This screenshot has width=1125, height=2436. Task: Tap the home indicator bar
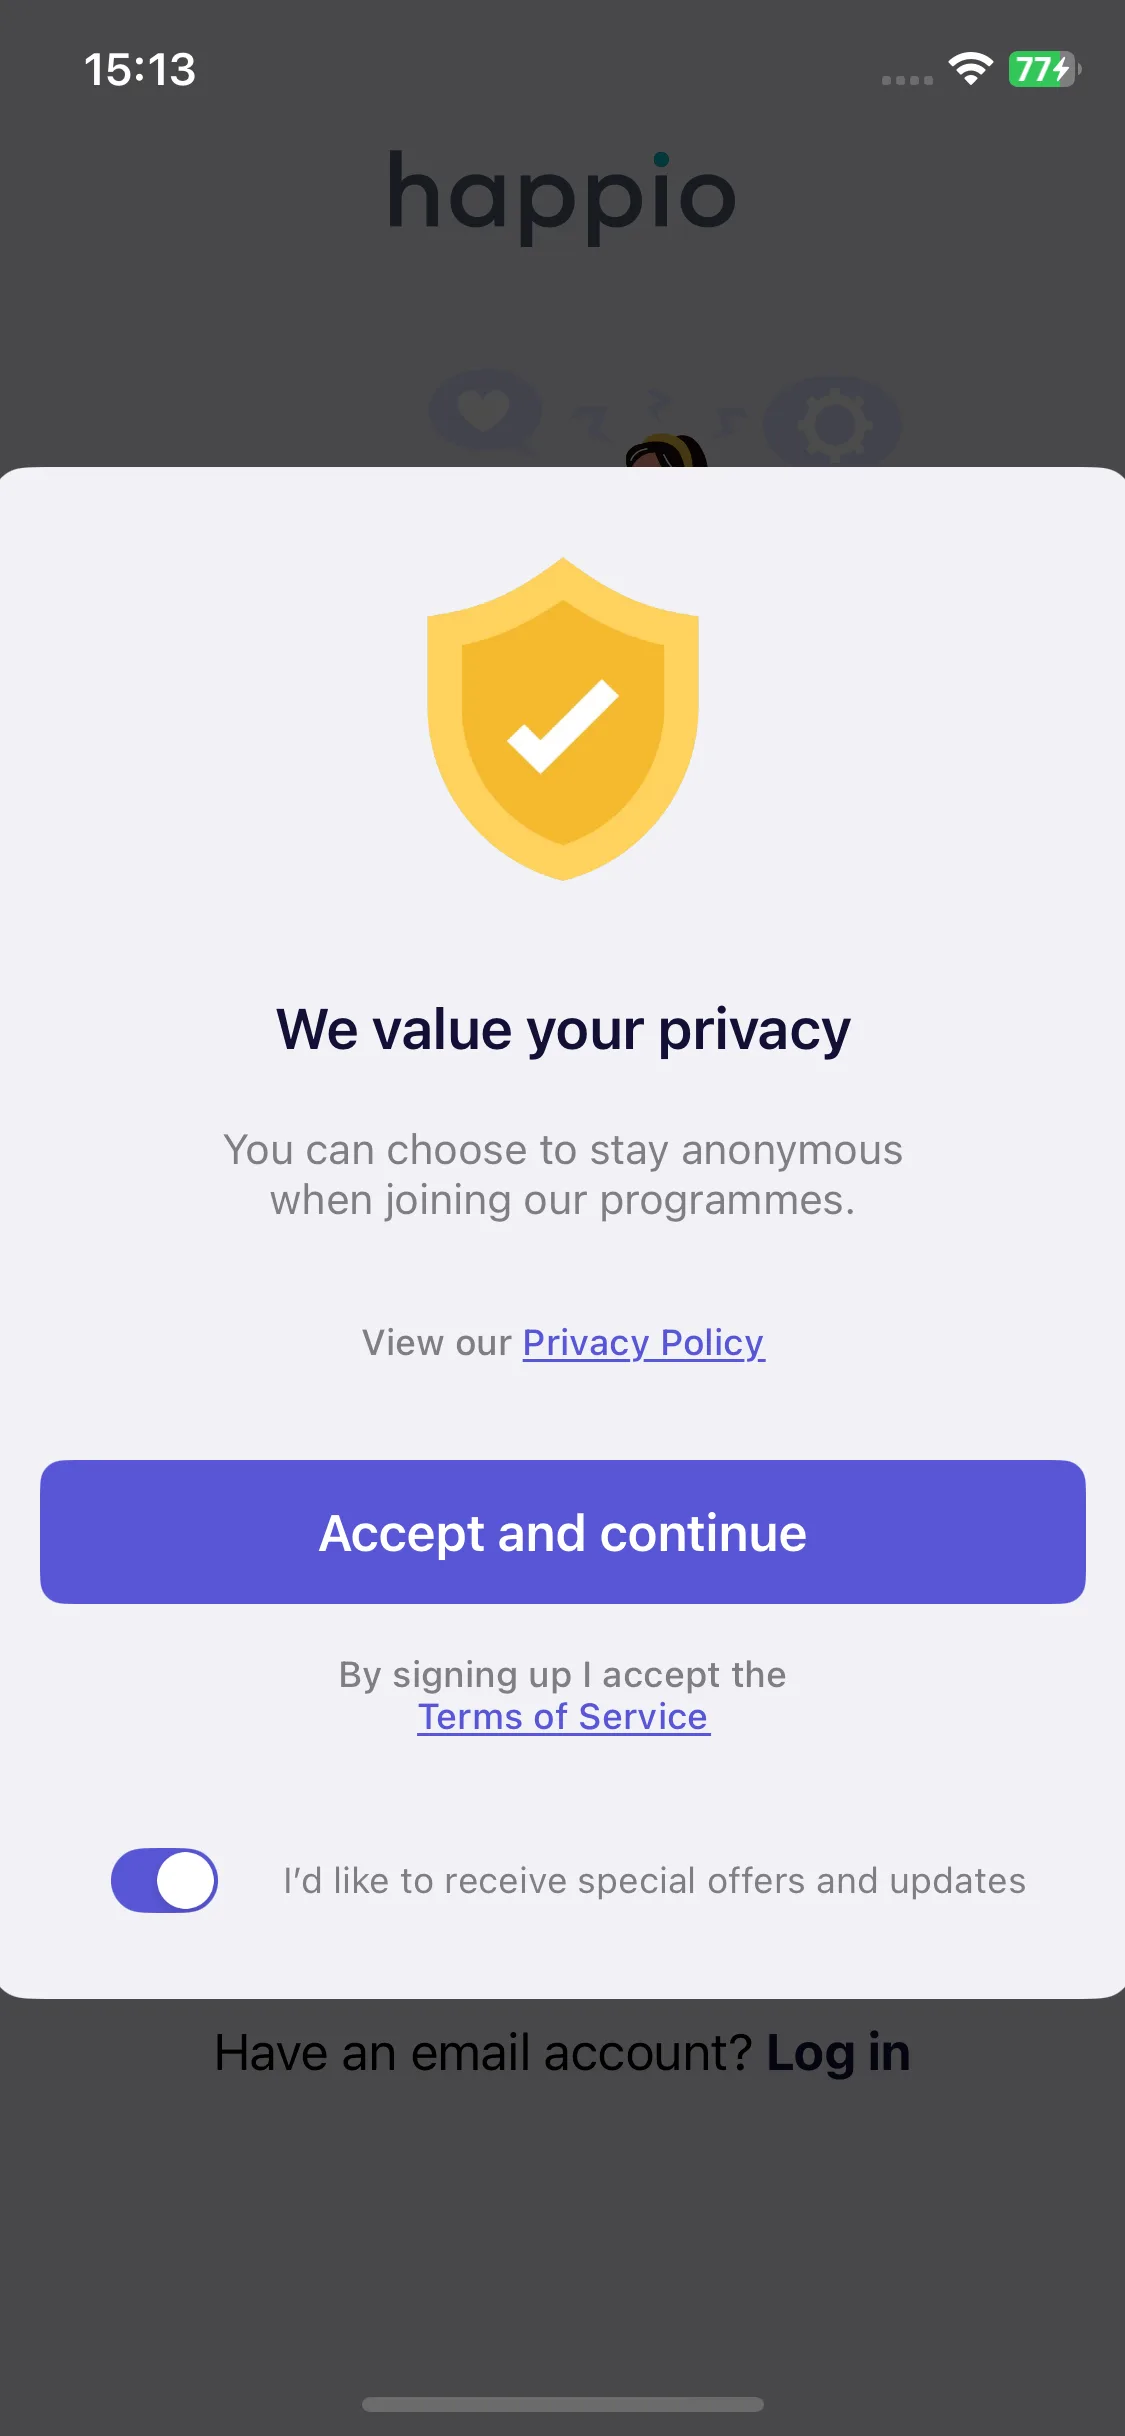point(563,2404)
